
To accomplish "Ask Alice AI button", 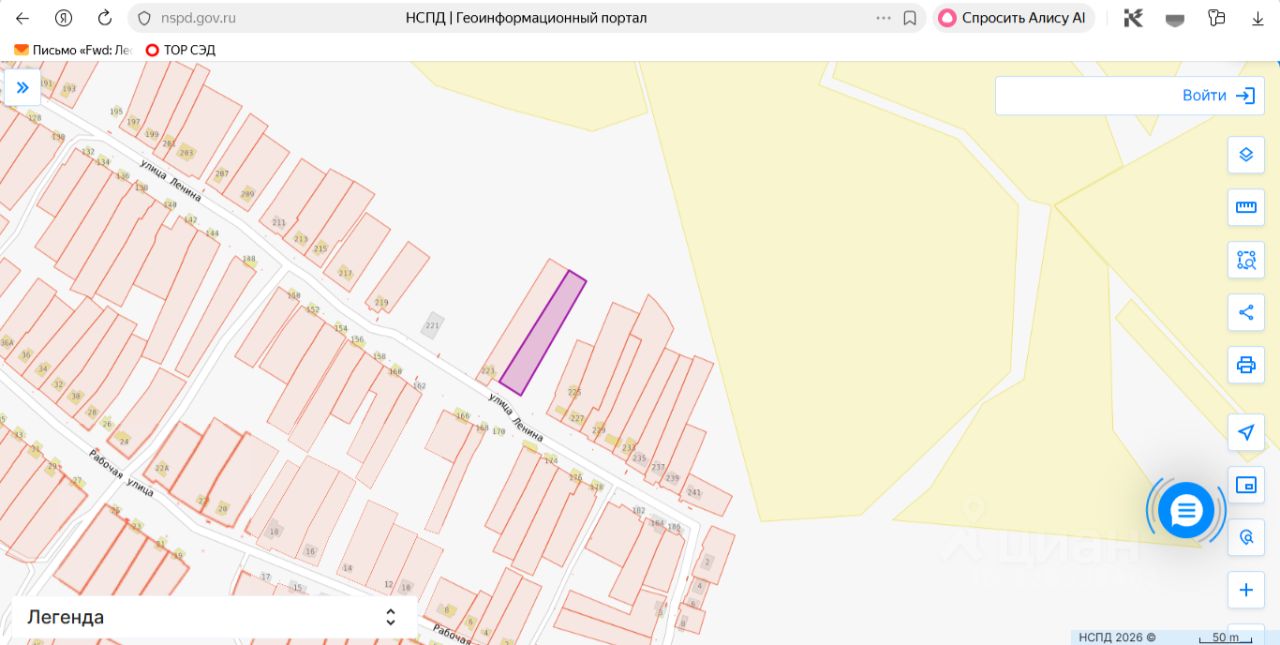I will [1013, 18].
